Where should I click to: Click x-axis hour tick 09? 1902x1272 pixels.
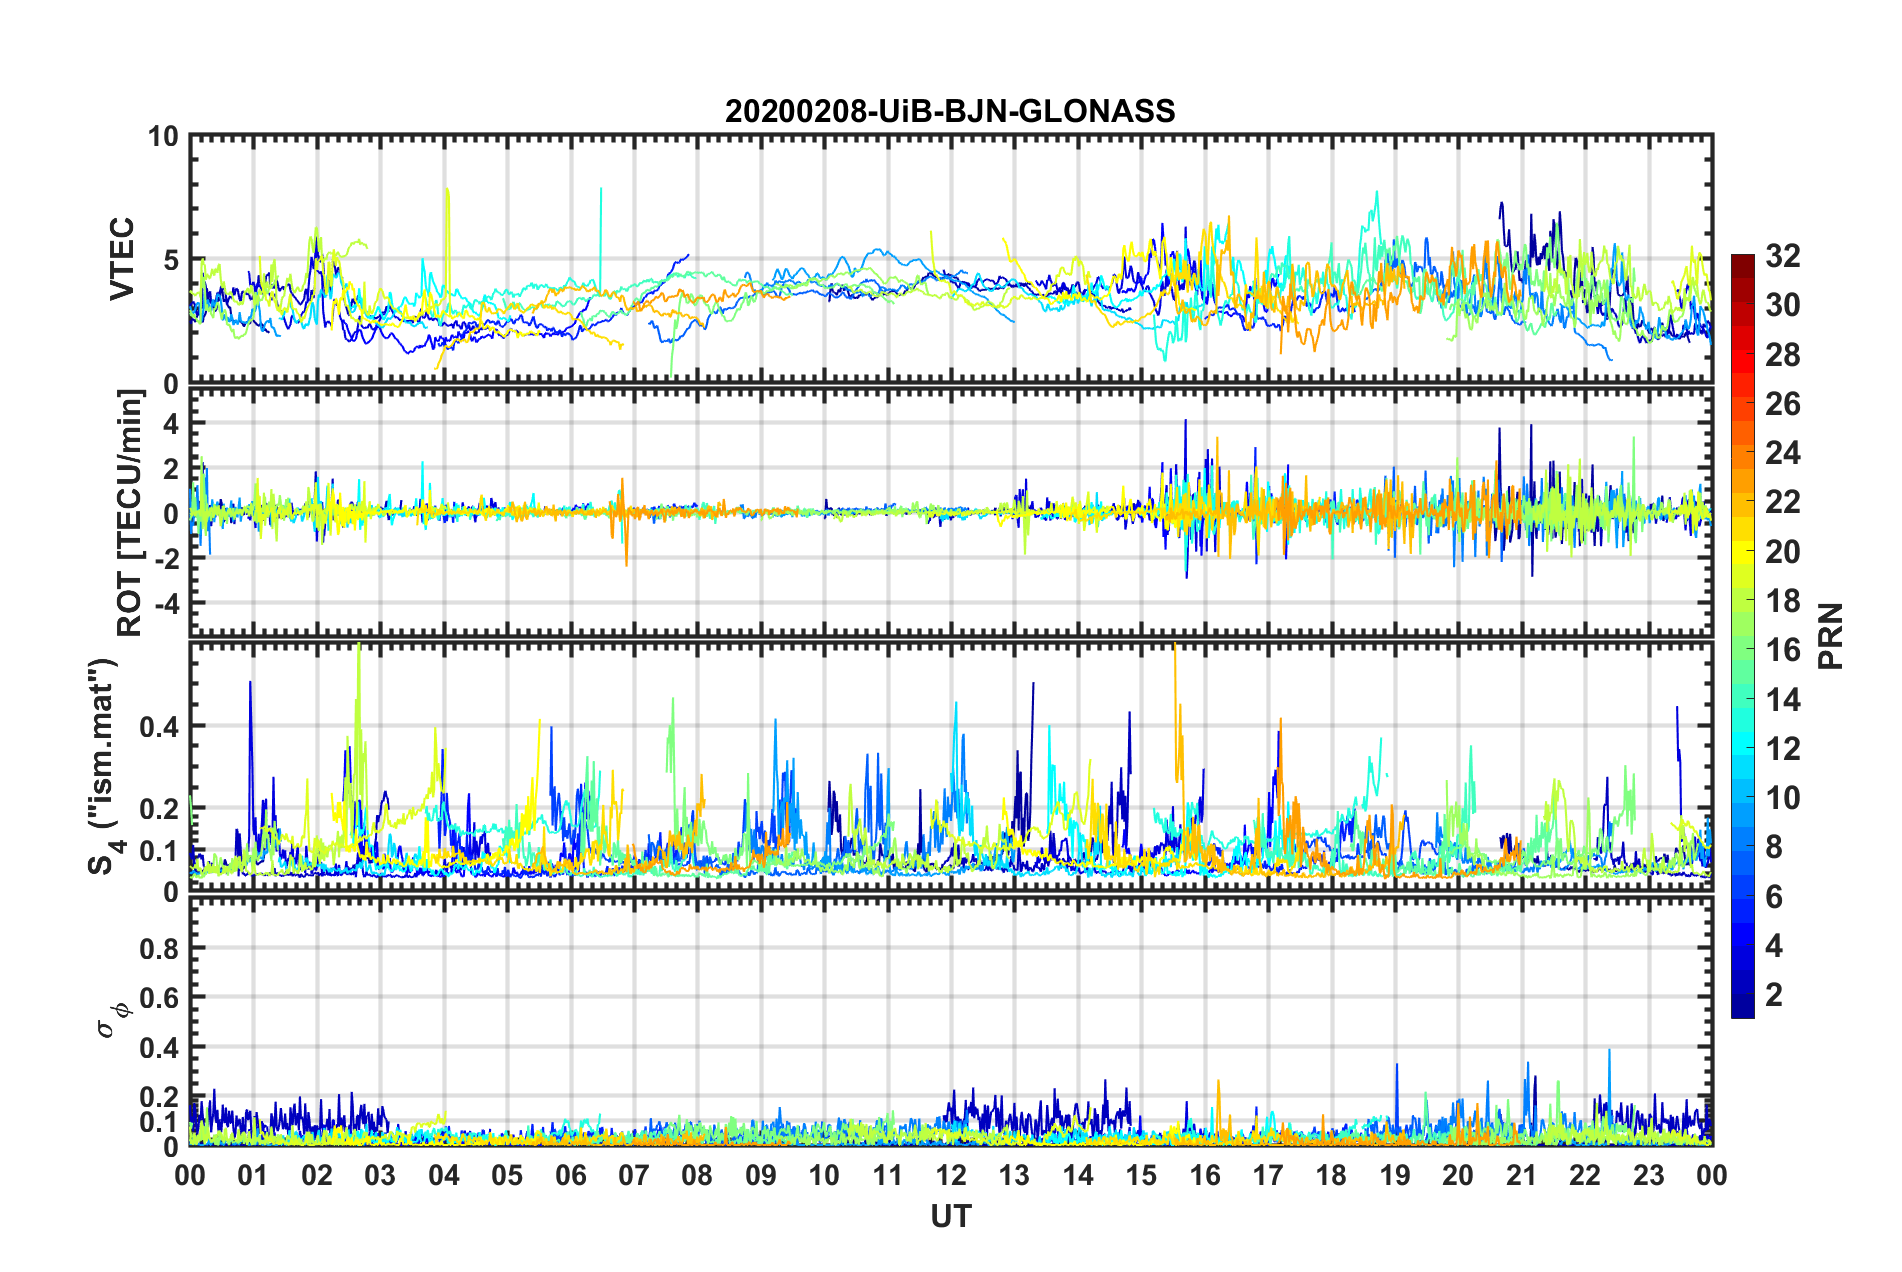[761, 1175]
